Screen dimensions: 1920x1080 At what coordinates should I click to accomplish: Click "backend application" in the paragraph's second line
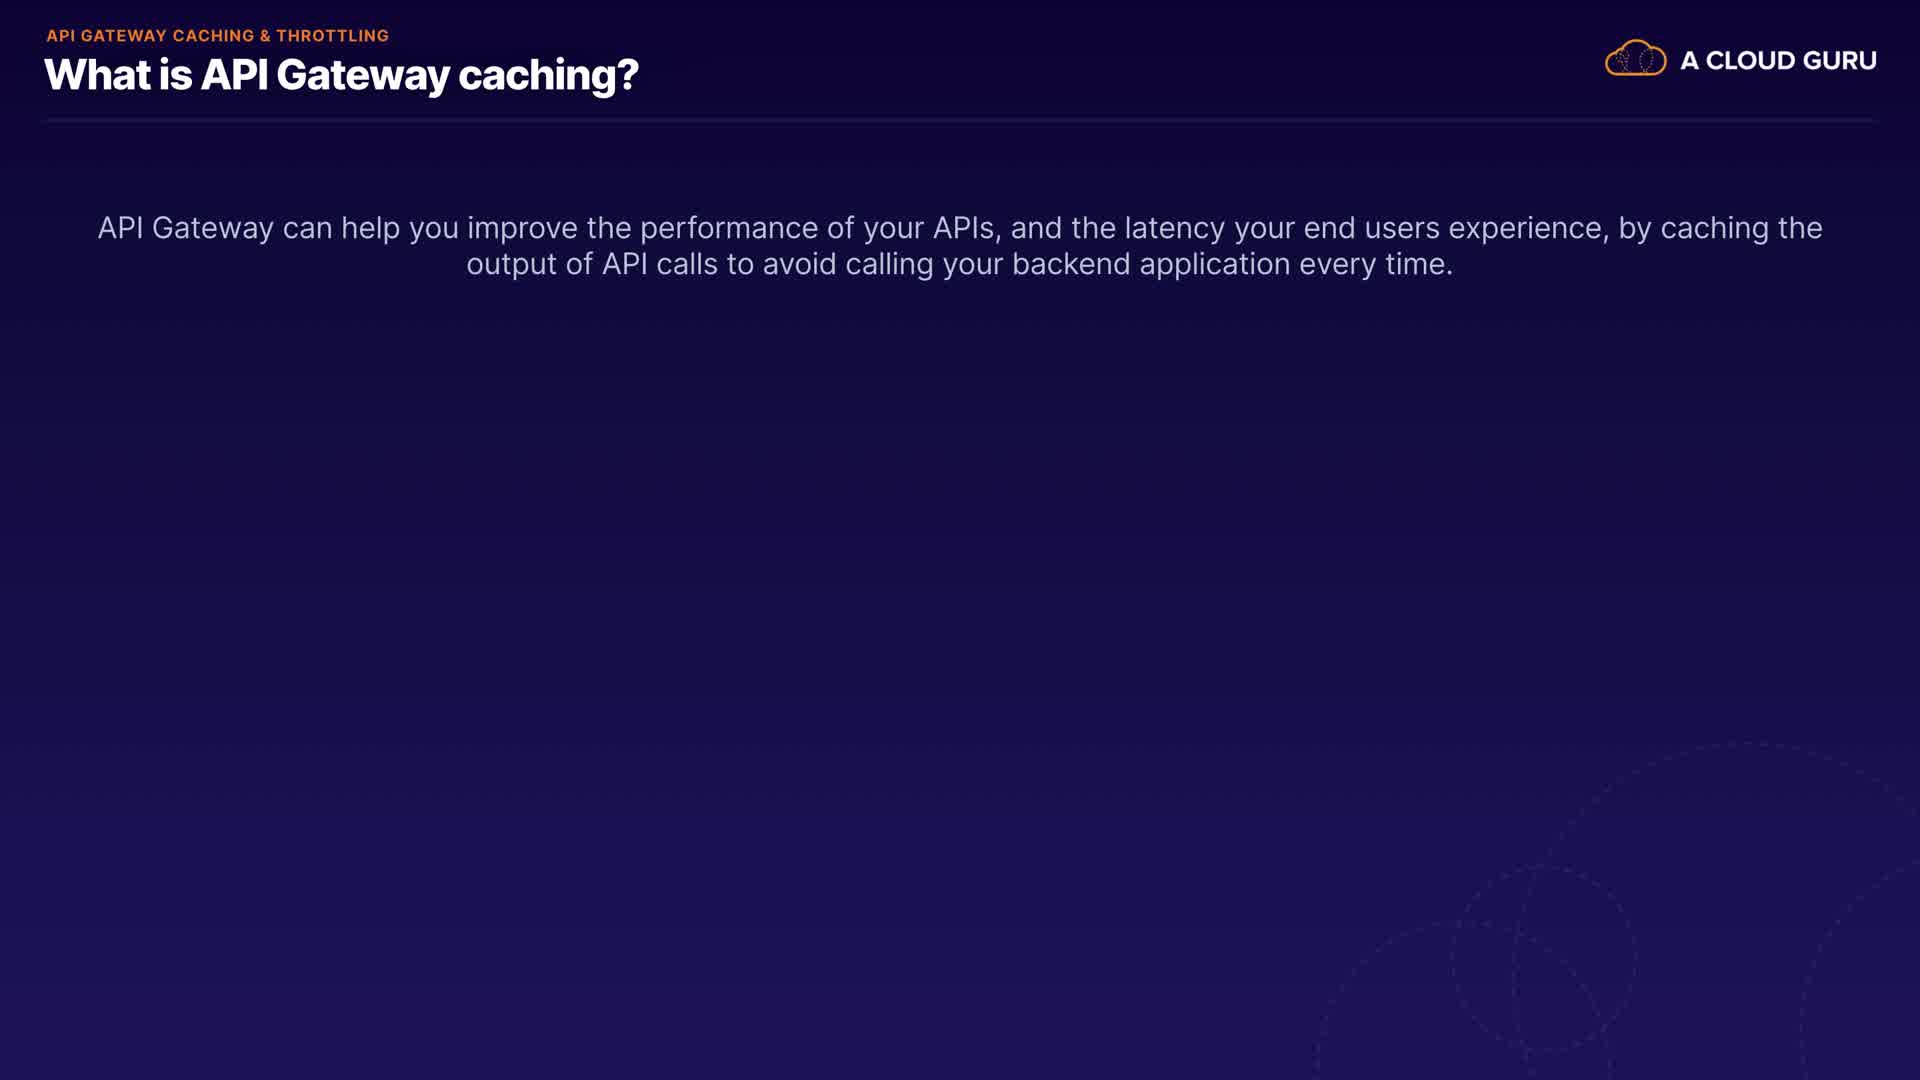click(x=1150, y=265)
